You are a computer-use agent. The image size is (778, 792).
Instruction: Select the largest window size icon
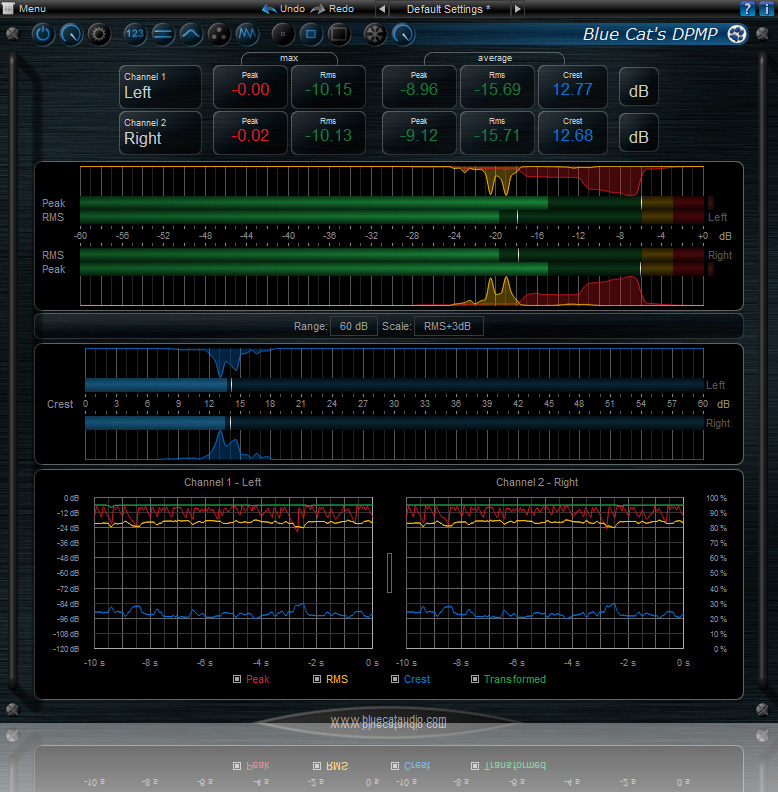(x=339, y=35)
